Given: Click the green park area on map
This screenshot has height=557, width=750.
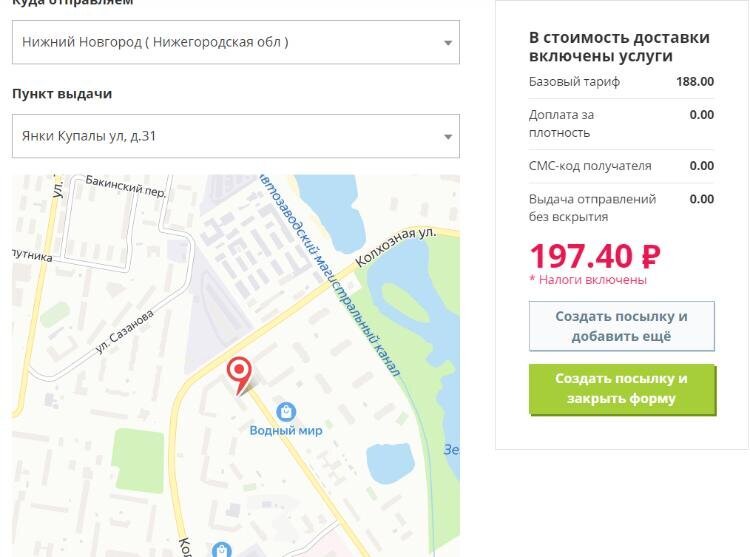Looking at the screenshot, I should pyautogui.click(x=137, y=460).
